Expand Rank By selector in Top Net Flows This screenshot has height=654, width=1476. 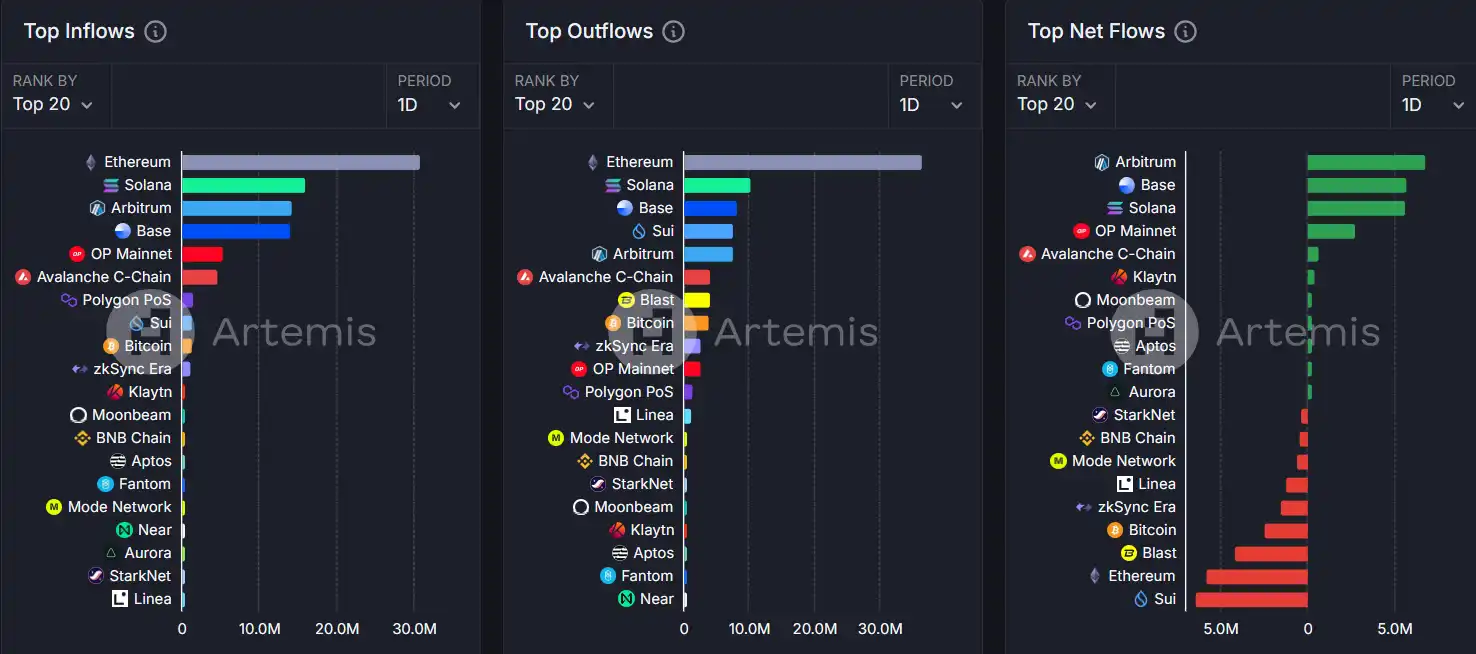click(x=1058, y=104)
